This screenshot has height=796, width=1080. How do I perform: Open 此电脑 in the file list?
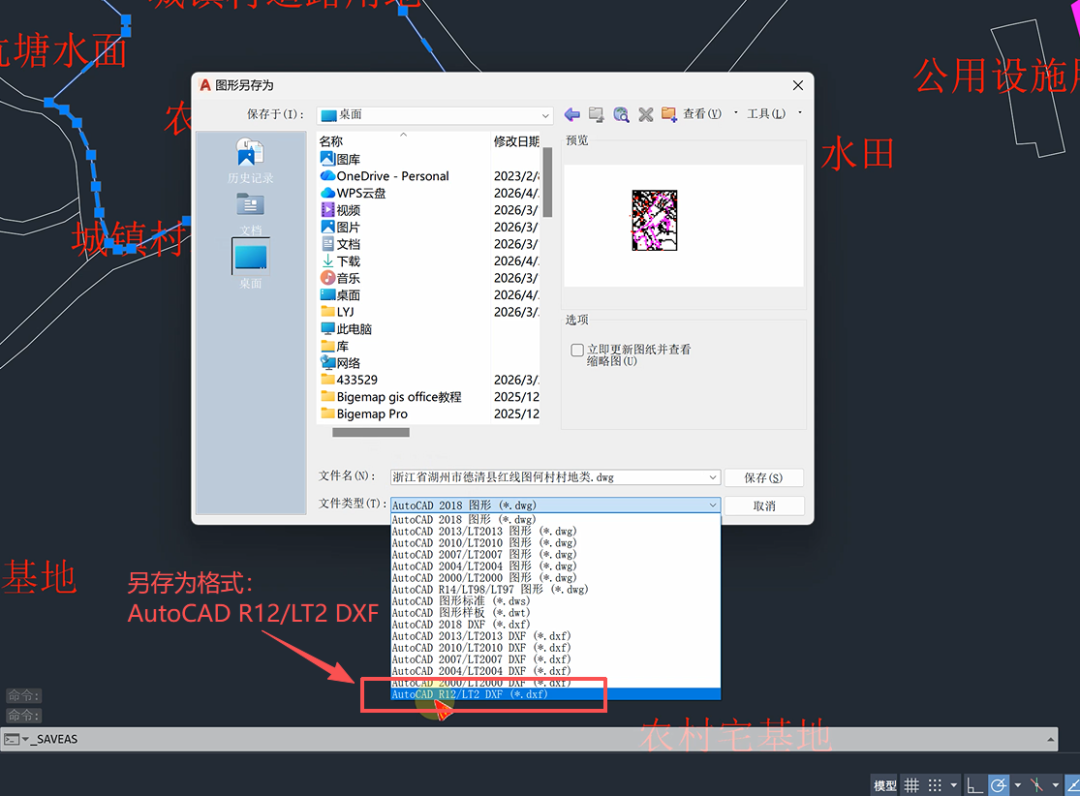[346, 329]
